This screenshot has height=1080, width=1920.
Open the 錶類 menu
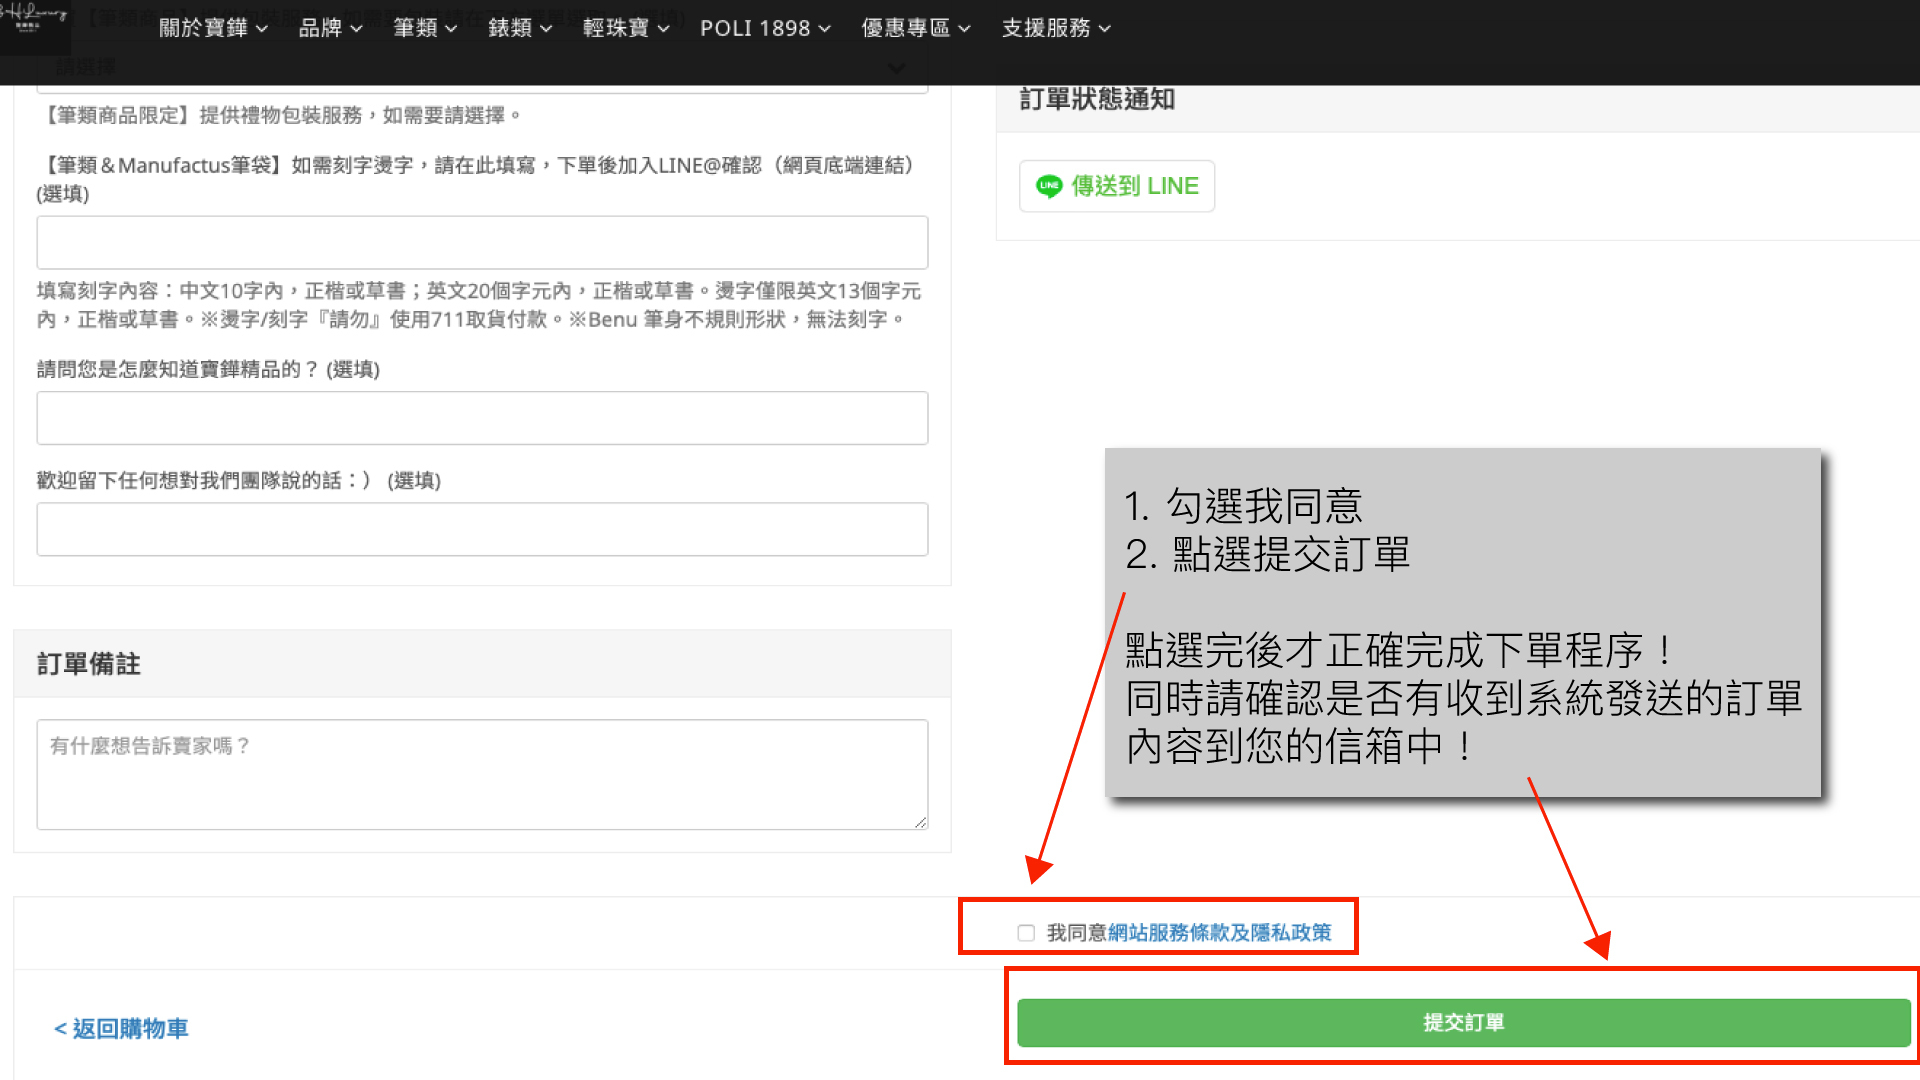(x=520, y=28)
